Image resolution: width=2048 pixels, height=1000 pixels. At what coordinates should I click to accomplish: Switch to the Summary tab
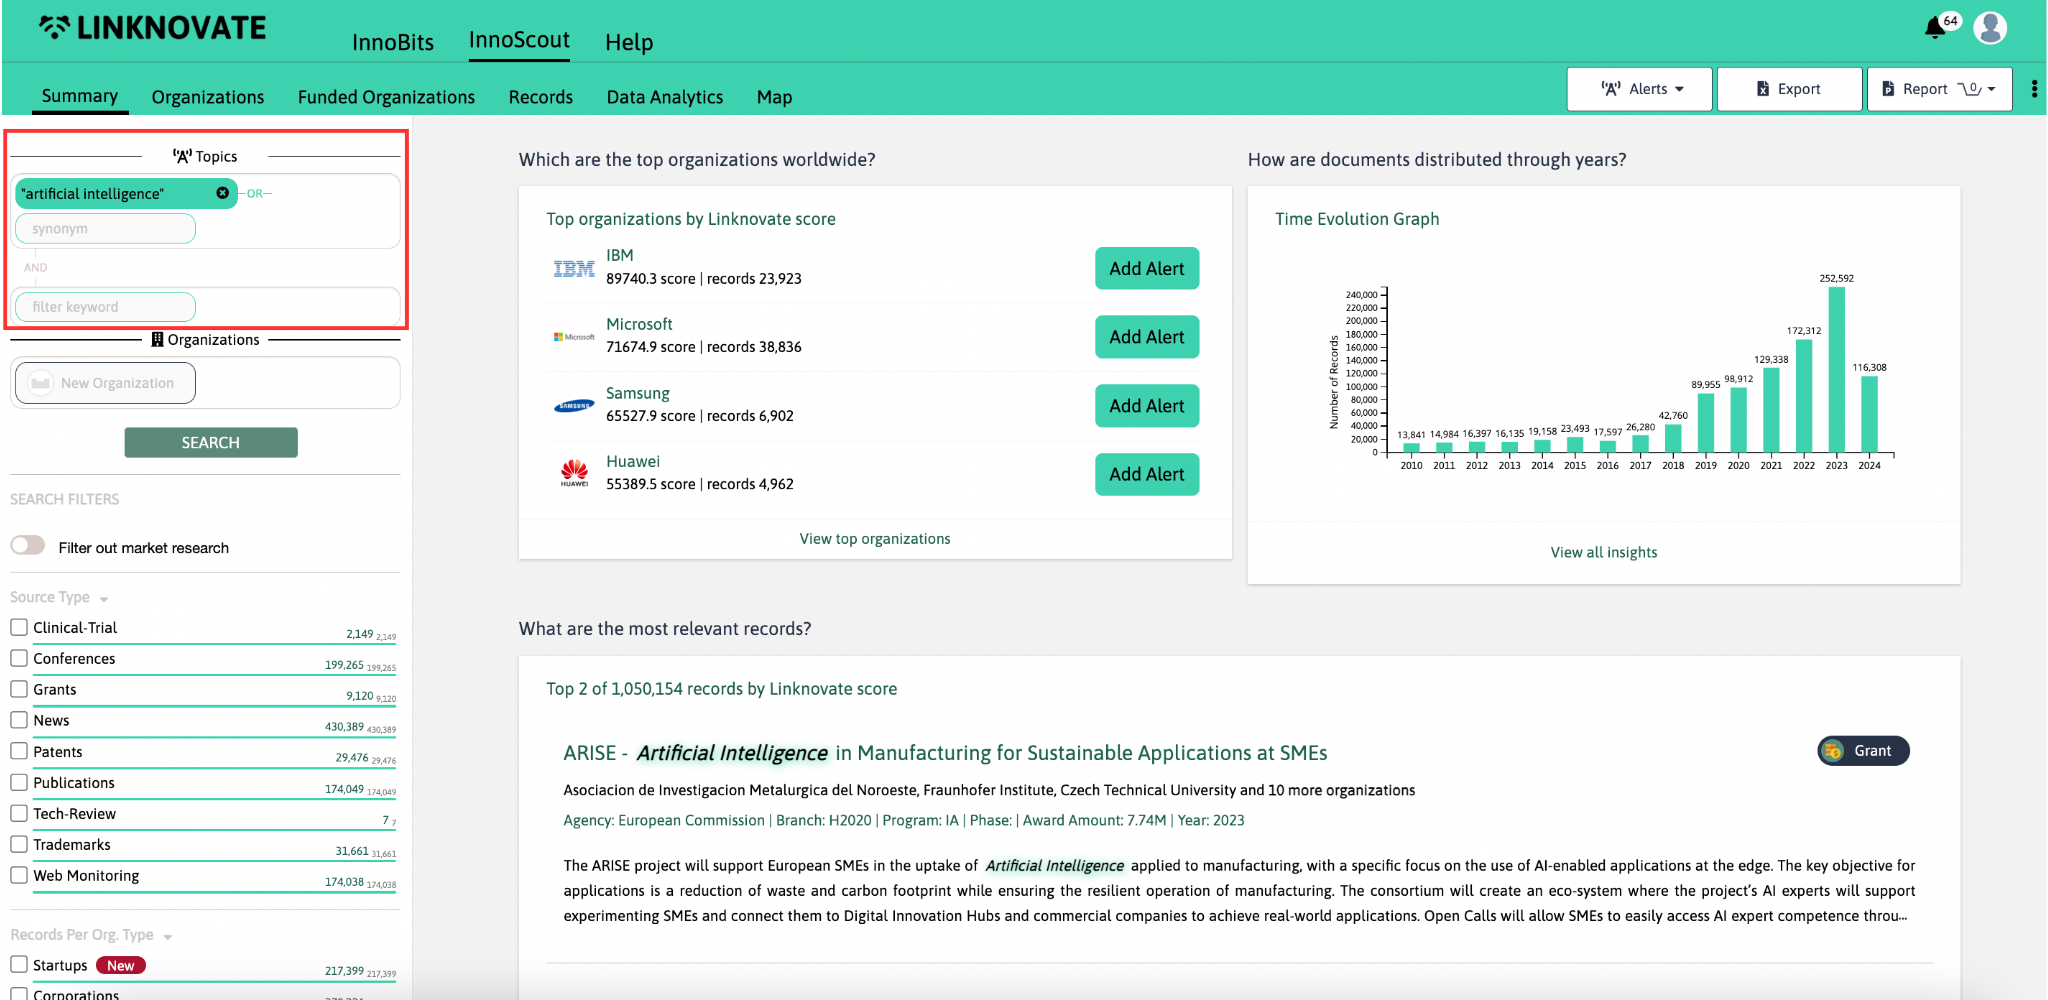[x=80, y=96]
